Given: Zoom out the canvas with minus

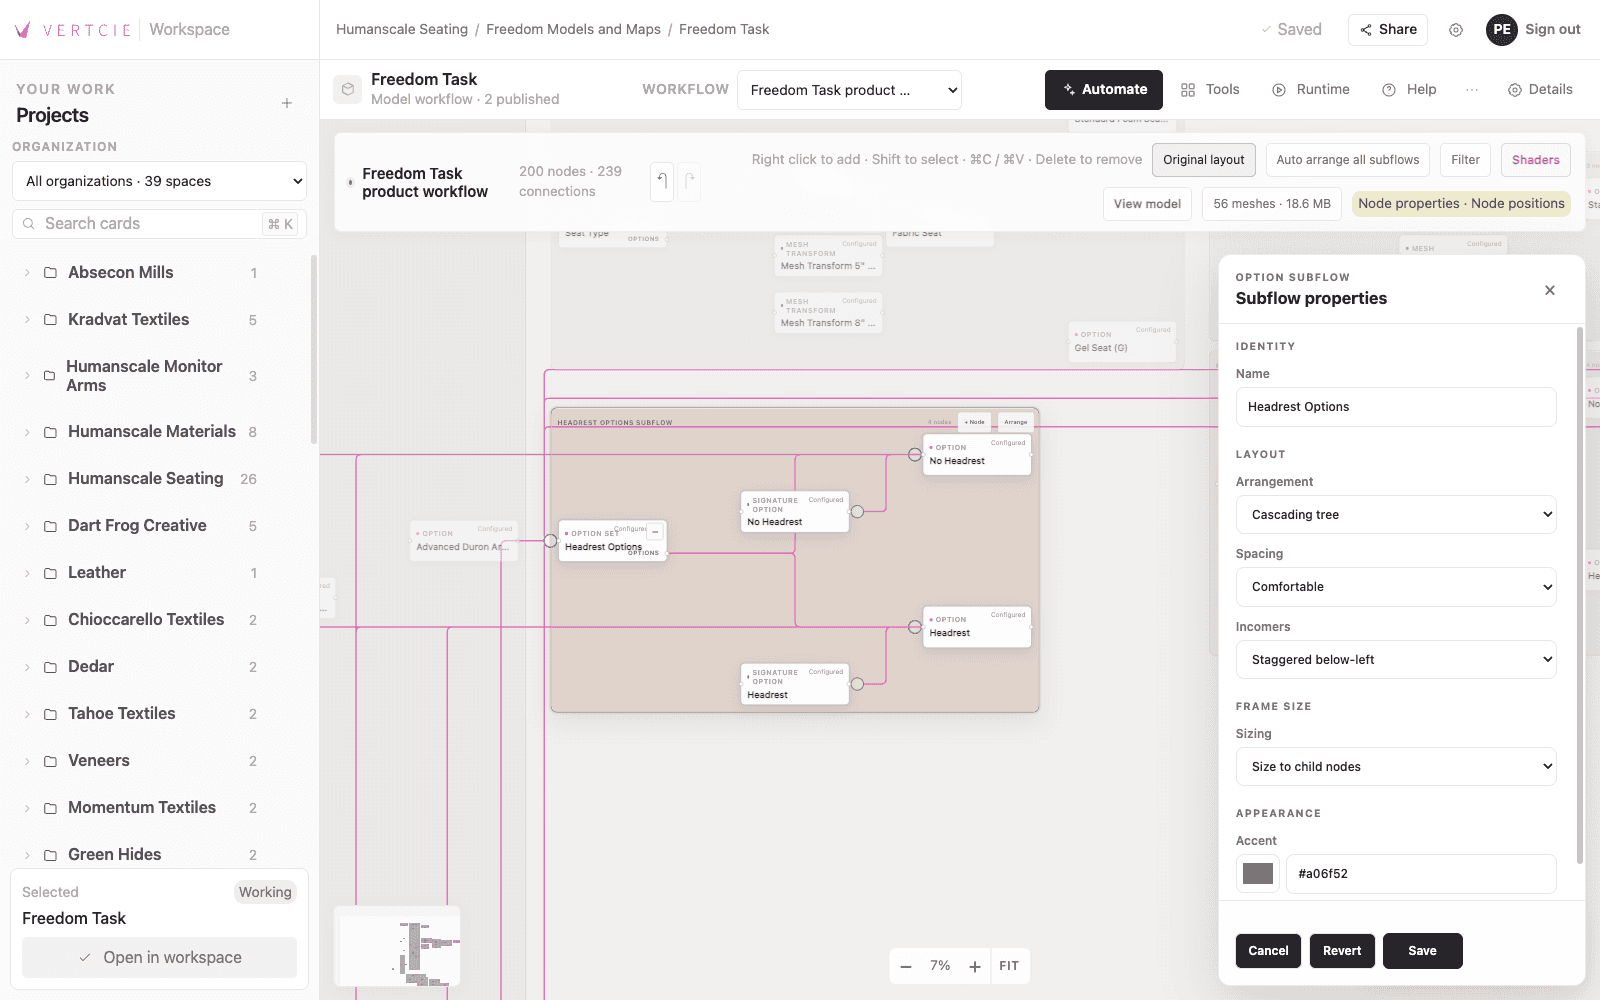Looking at the screenshot, I should coord(906,966).
